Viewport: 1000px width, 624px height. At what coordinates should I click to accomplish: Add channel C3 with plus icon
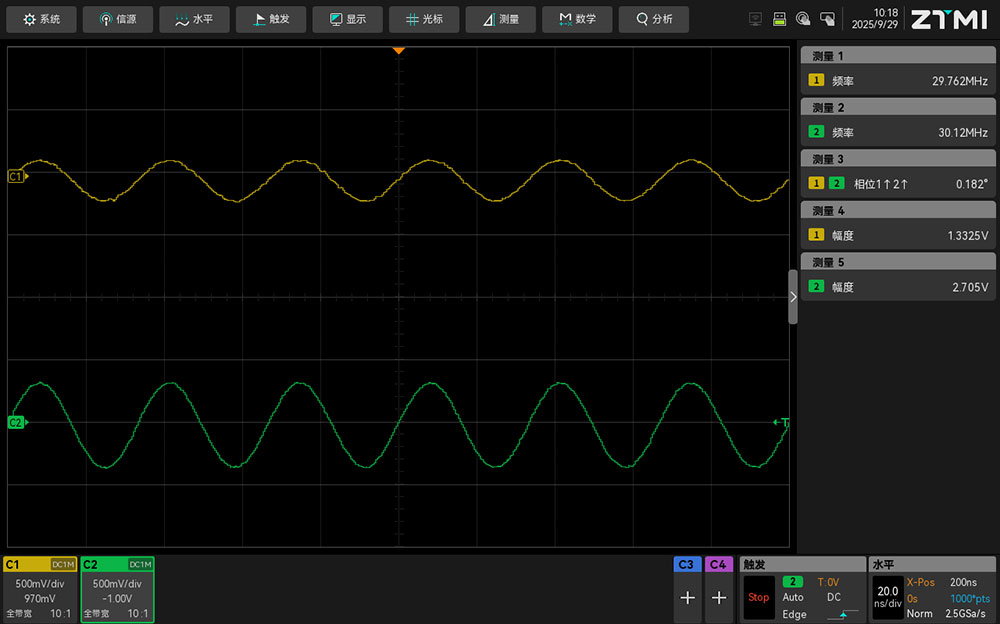[687, 597]
